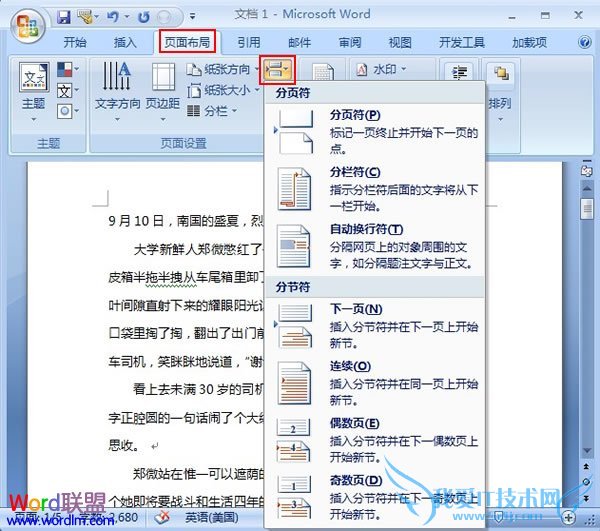Screen dimensions: 600x531
Task: Open Customize Quick Access Toolbar arrow
Action: coord(192,16)
